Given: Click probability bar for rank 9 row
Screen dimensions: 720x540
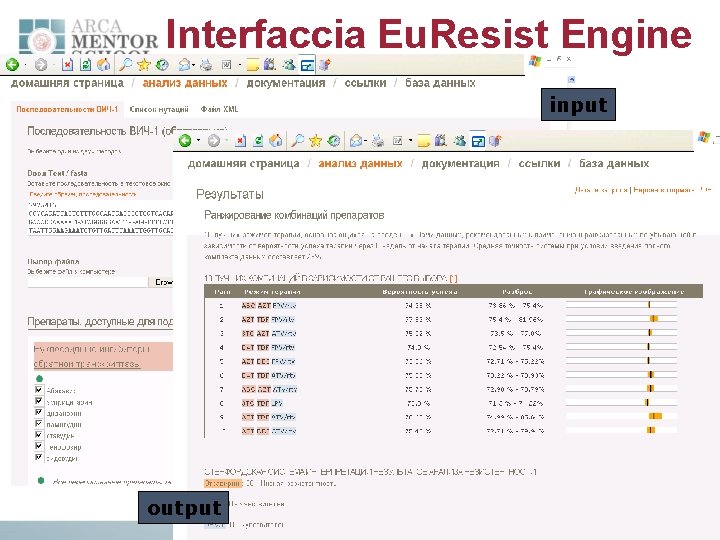Looking at the screenshot, I should point(621,416).
